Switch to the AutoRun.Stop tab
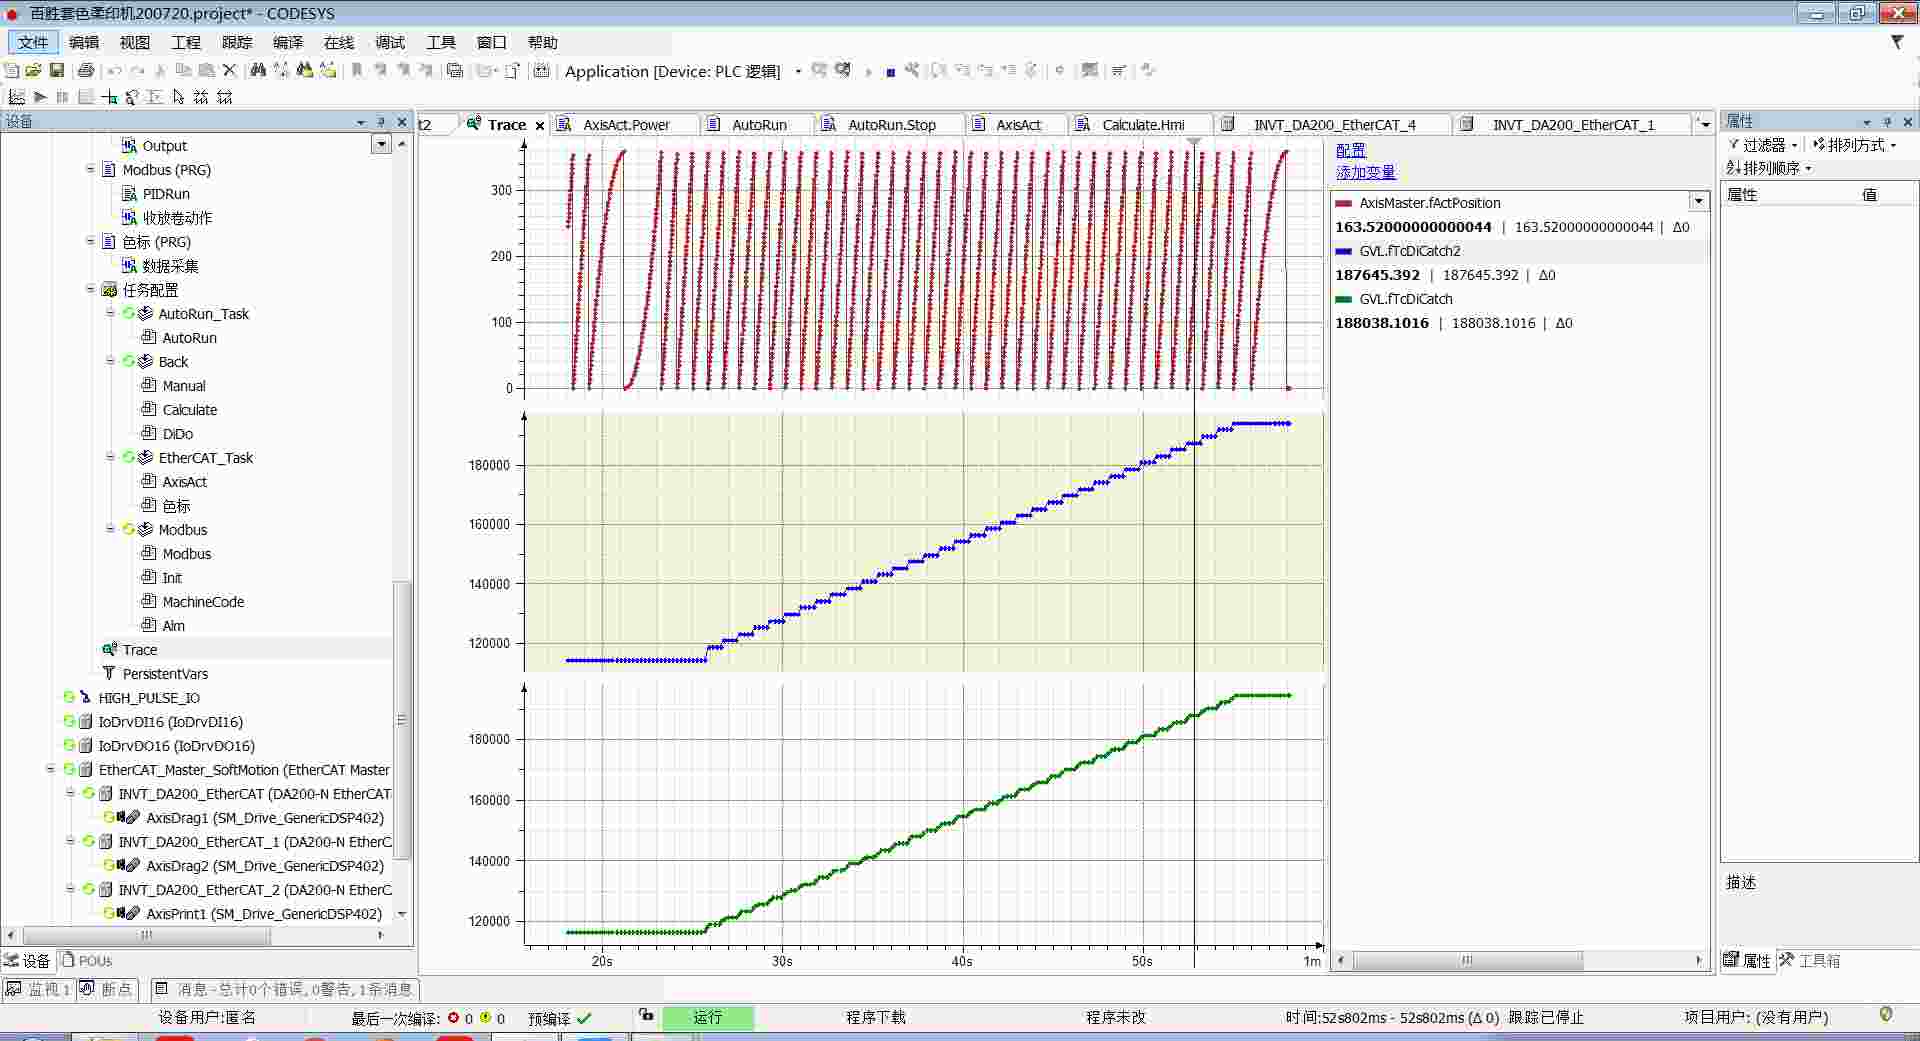The height and width of the screenshot is (1041, 1920). click(891, 125)
